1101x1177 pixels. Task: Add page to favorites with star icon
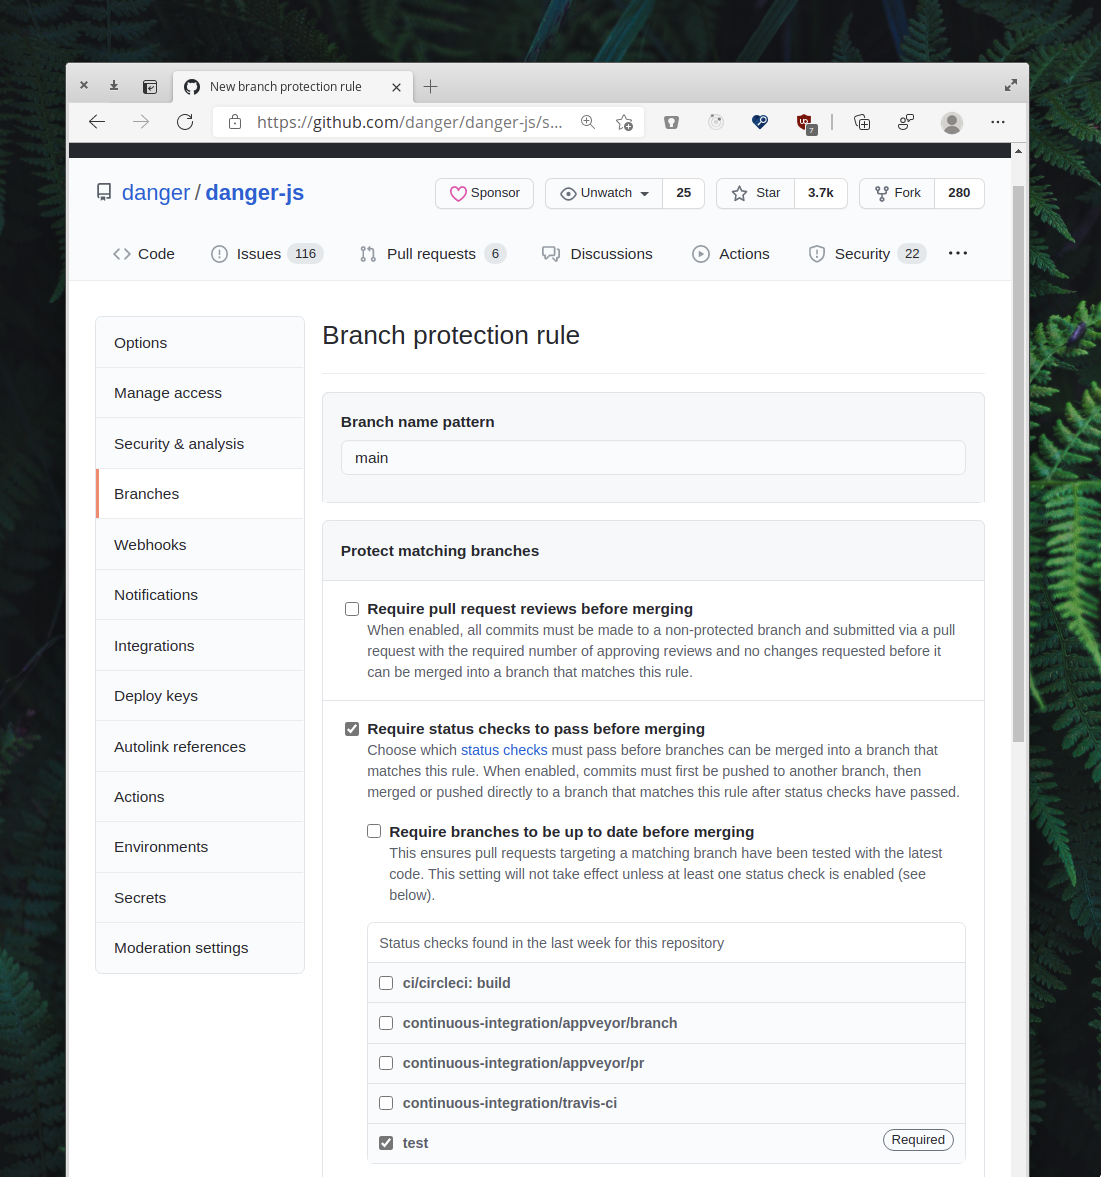tap(624, 122)
